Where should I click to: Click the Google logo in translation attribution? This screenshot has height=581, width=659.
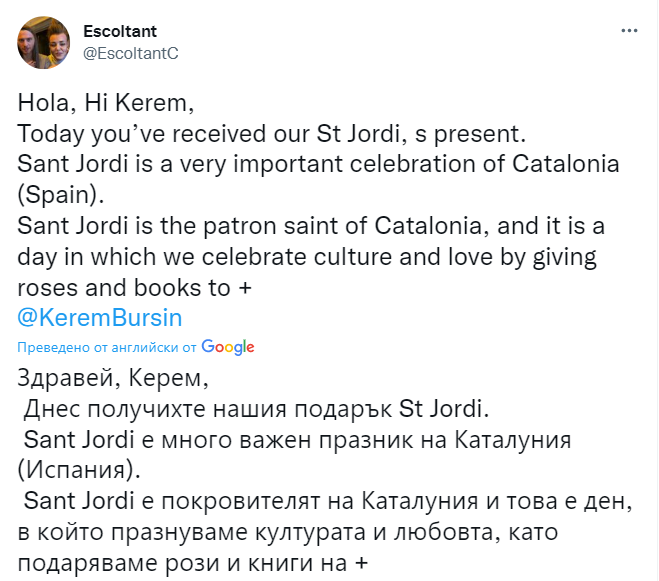click(228, 347)
